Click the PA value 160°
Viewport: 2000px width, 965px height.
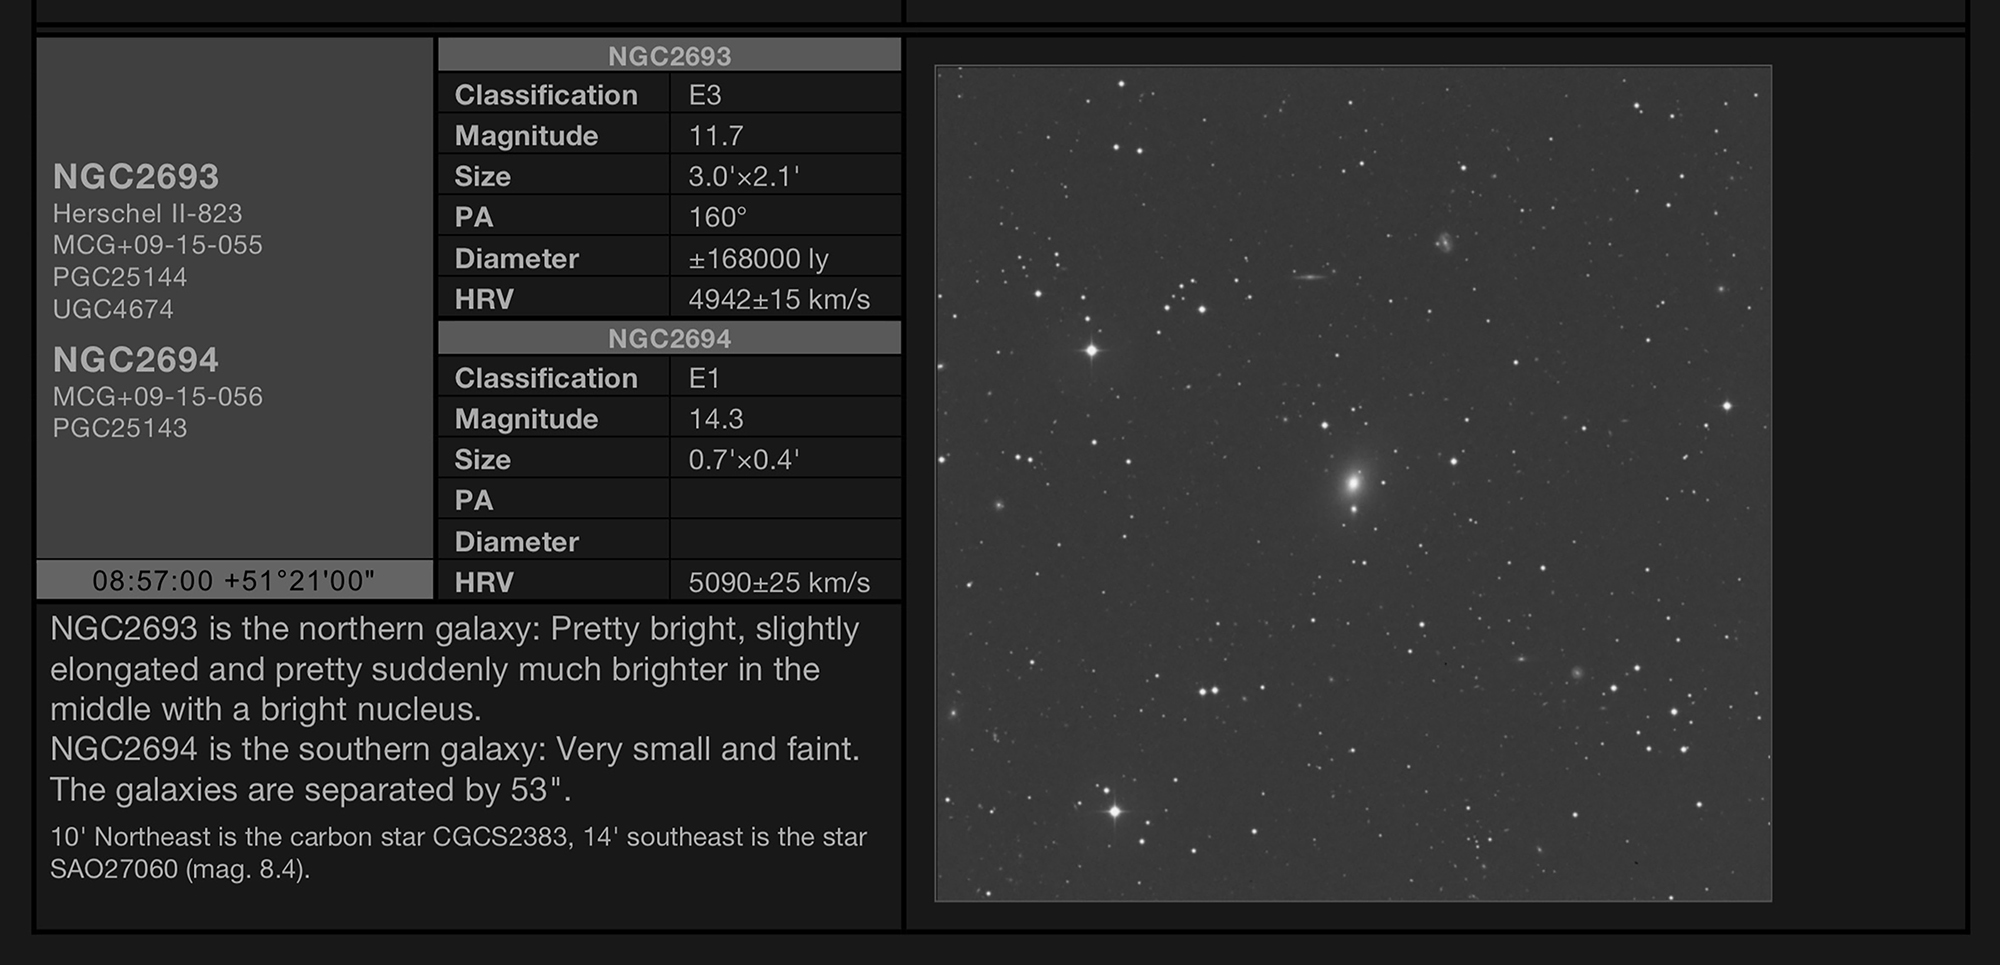coord(718,217)
